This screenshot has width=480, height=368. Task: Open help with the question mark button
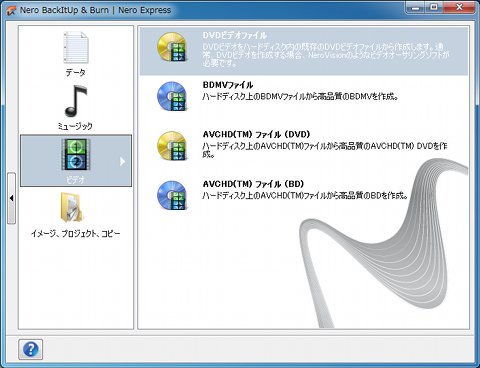[30, 349]
